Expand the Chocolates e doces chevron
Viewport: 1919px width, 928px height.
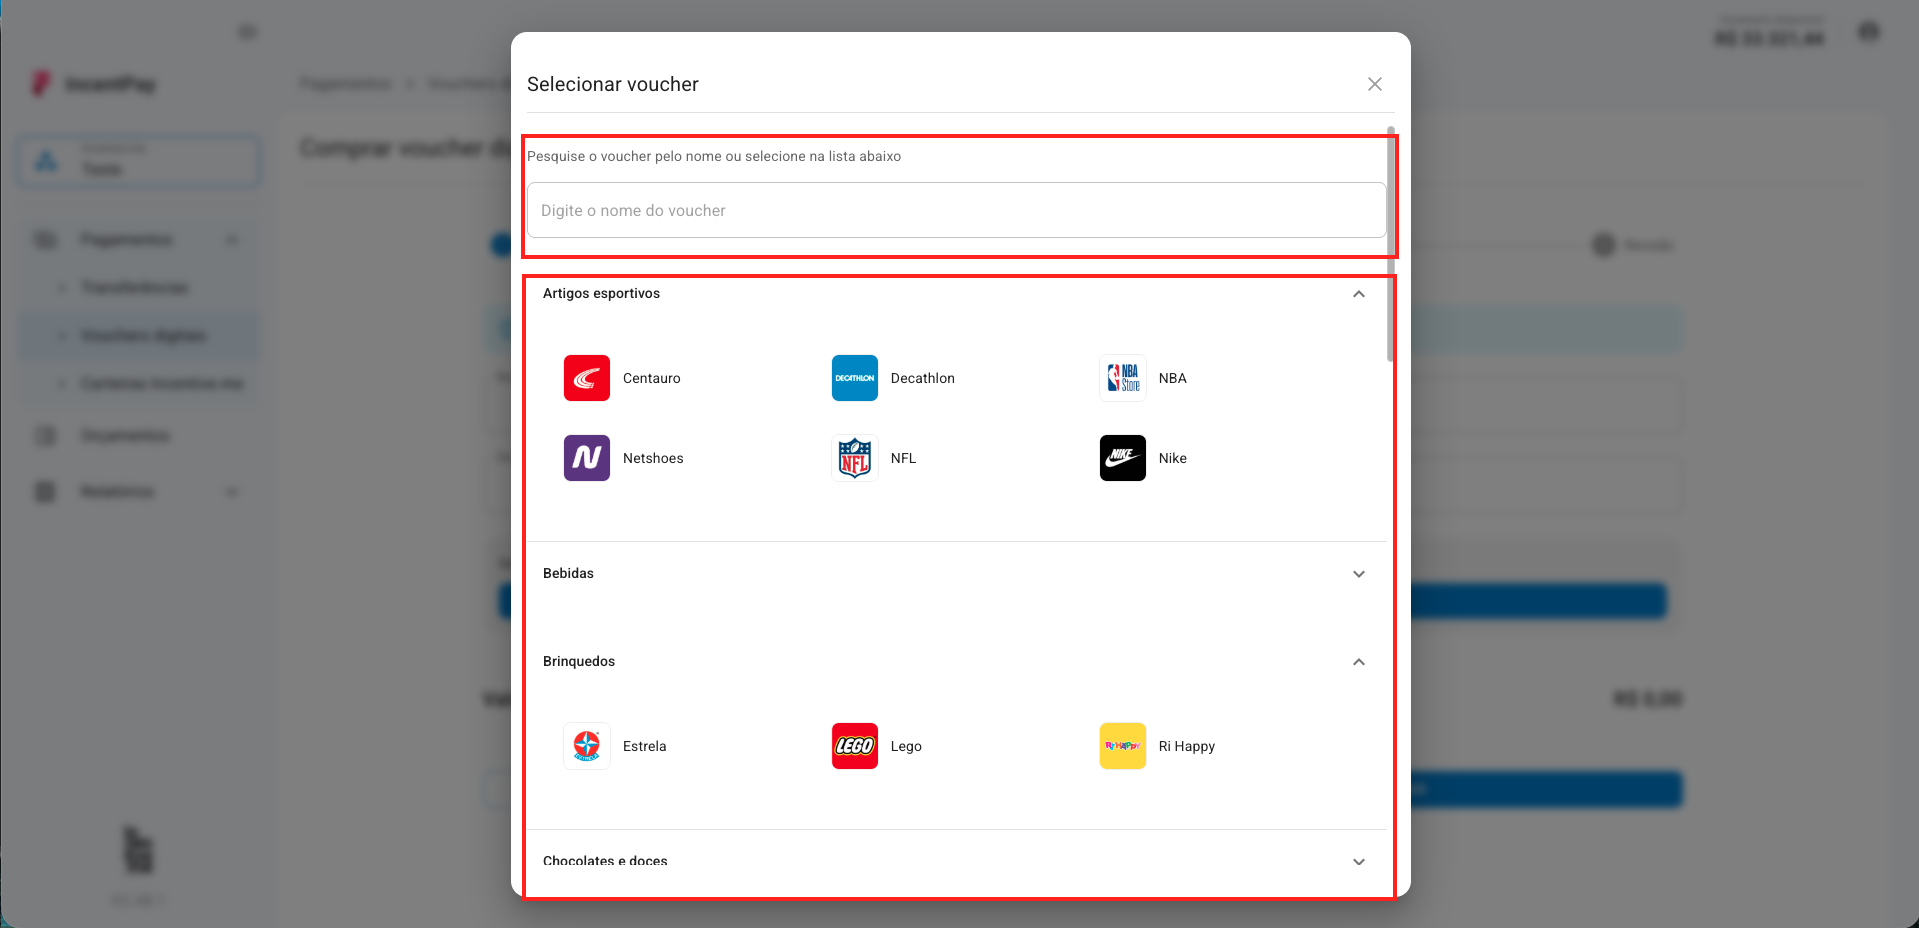click(1359, 862)
